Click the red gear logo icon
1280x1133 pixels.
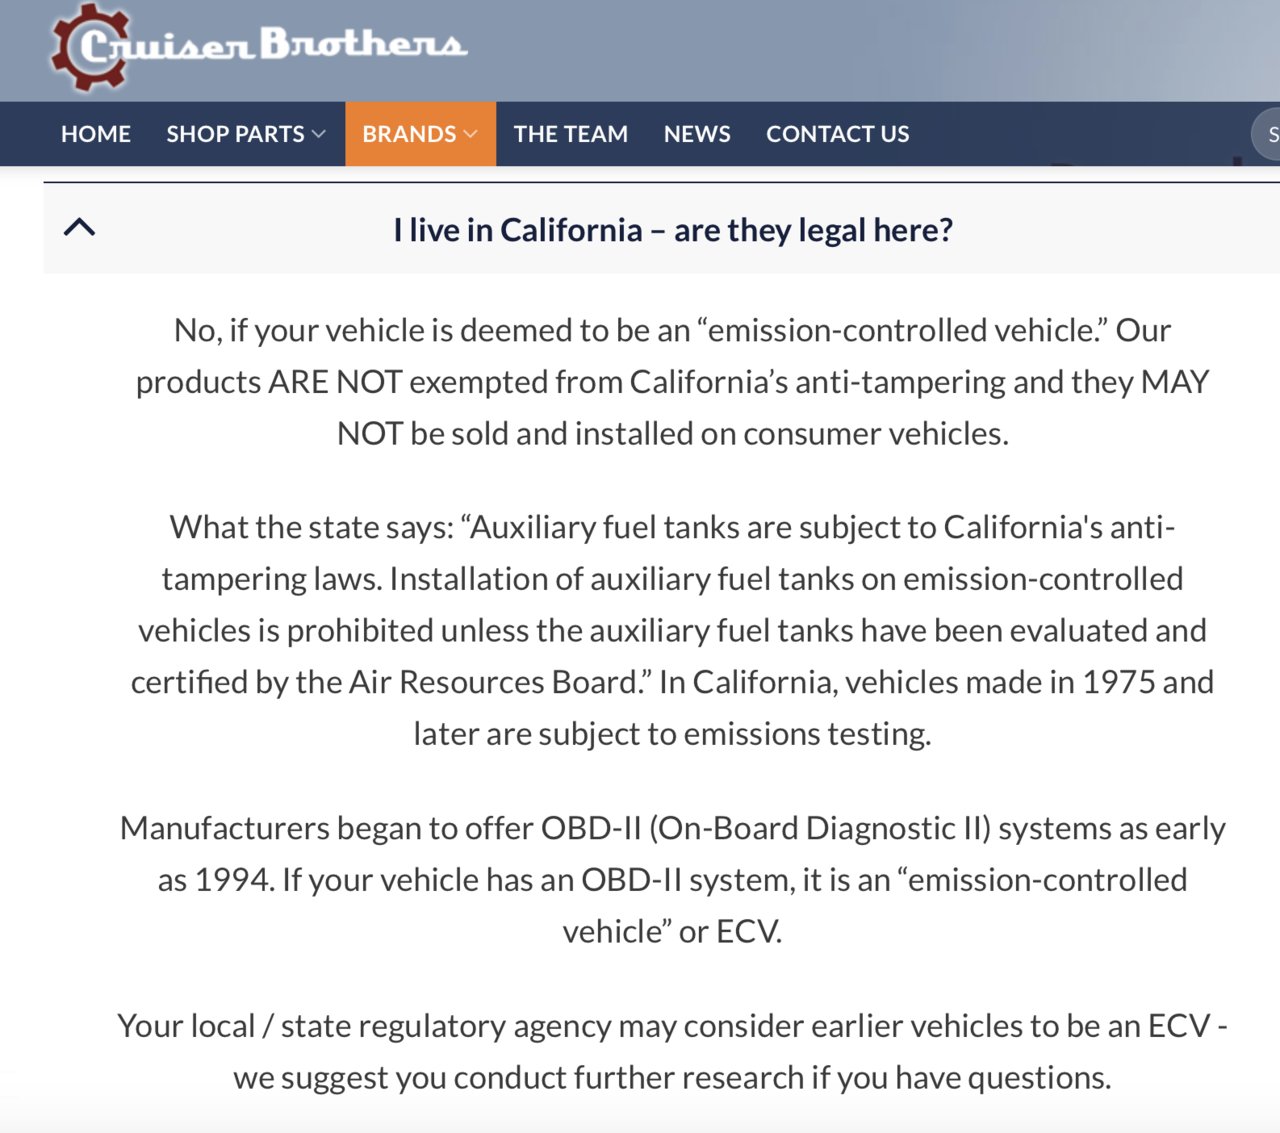click(x=92, y=46)
